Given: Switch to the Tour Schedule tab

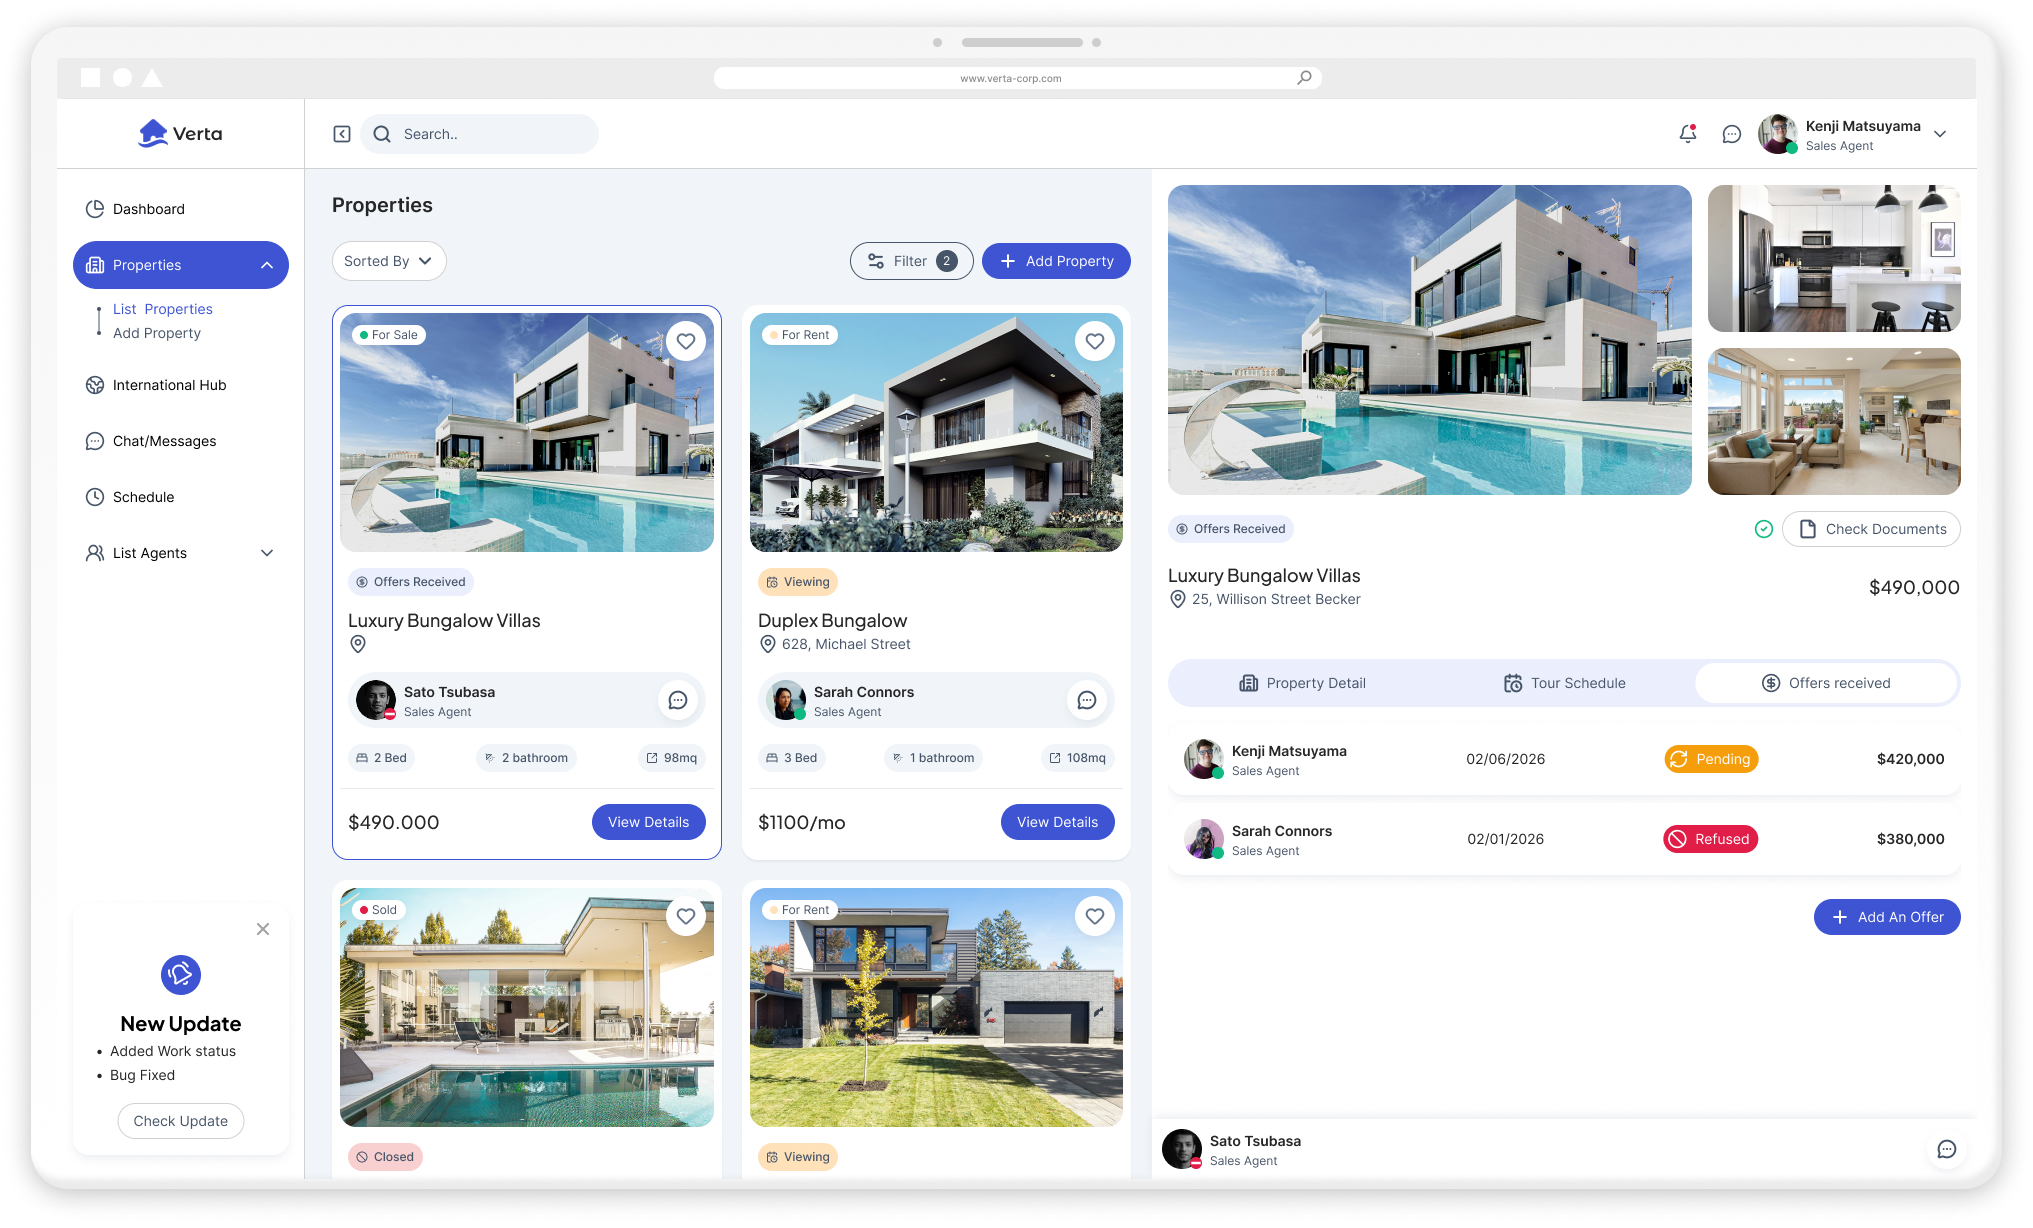Looking at the screenshot, I should coord(1565,683).
